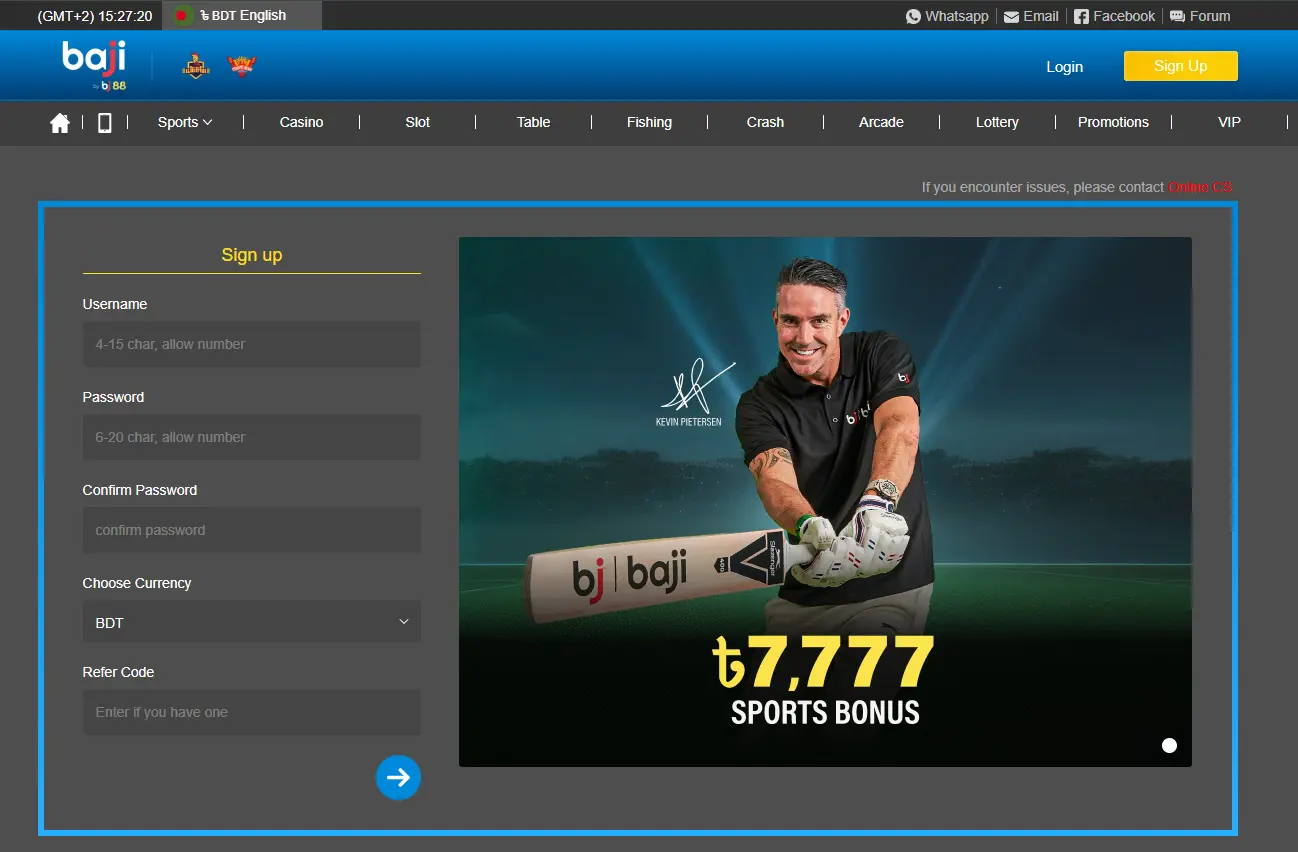This screenshot has width=1298, height=852.
Task: Open the first sponsor team badge
Action: (x=196, y=66)
